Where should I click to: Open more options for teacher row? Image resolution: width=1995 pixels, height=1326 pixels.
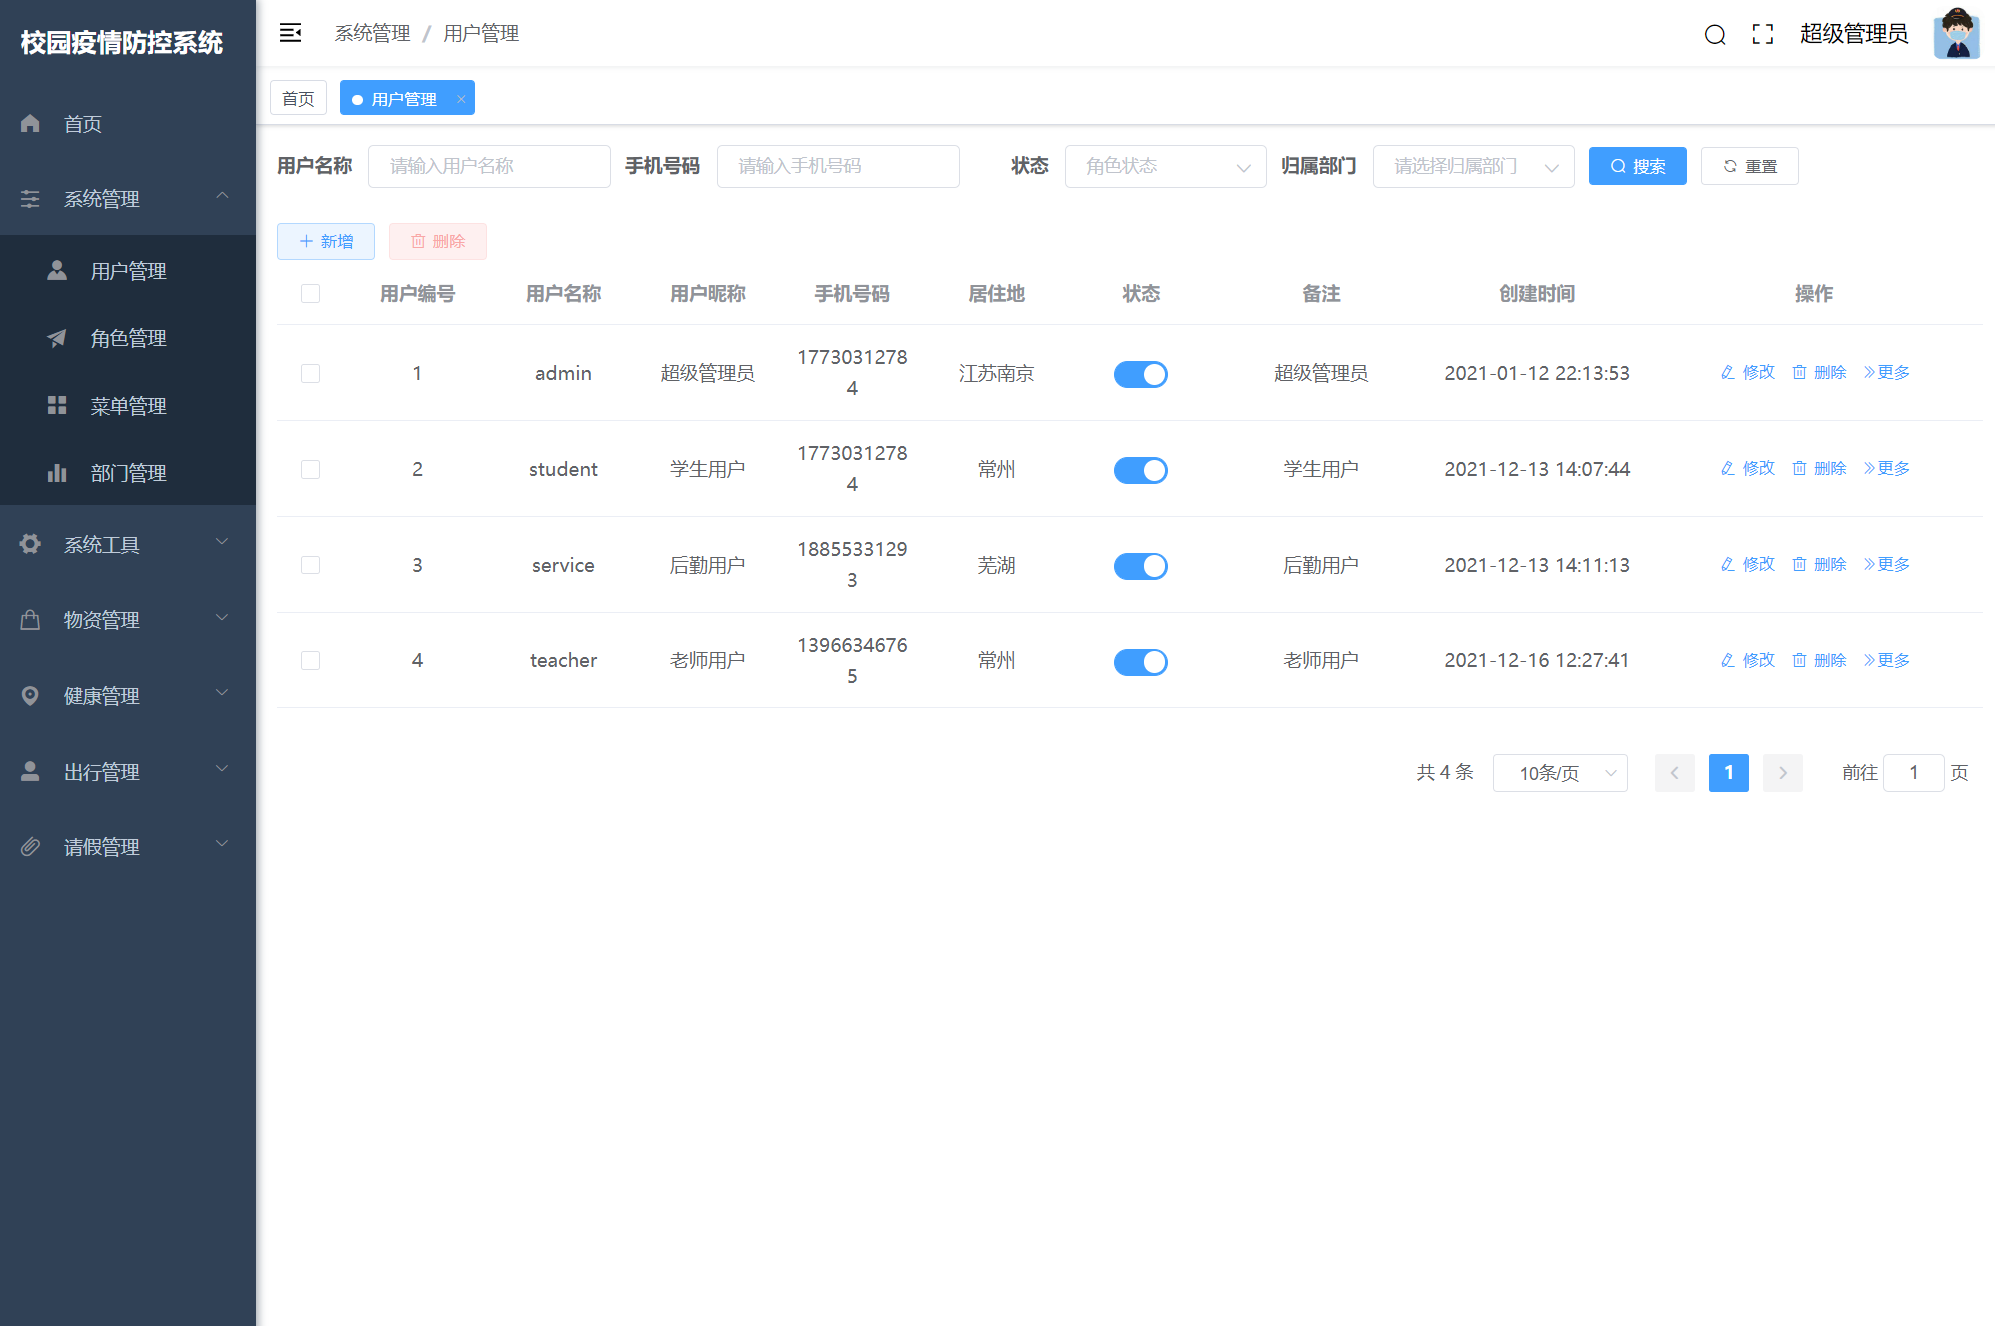coord(1887,660)
